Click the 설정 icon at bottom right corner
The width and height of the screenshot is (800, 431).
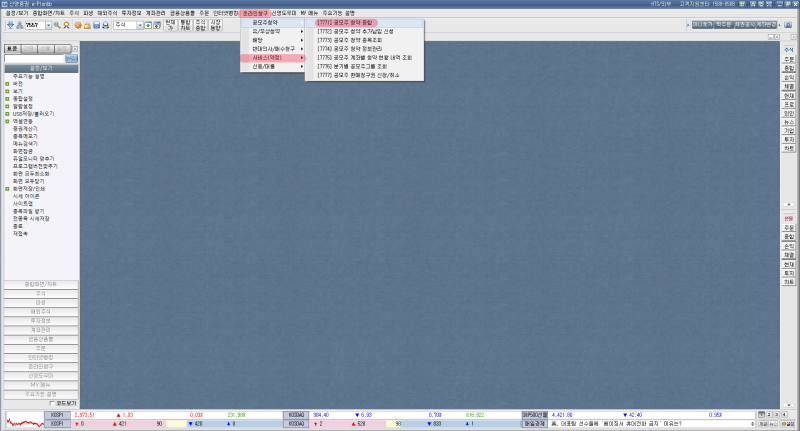coord(789,424)
